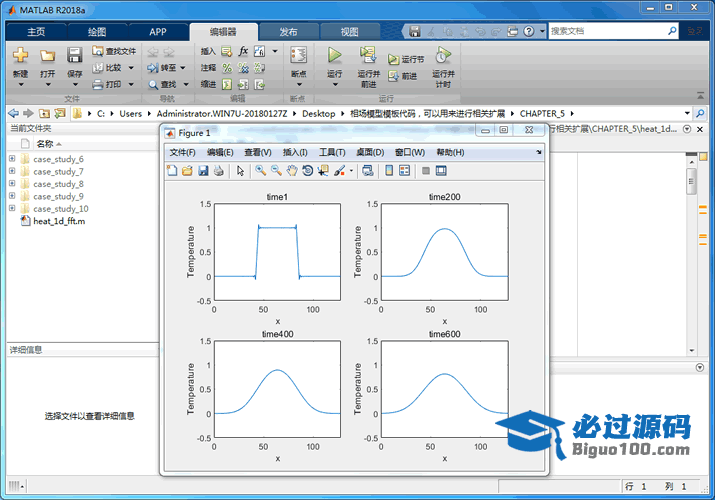Expand the case_study_6 folder
Screen dimensions: 715x500
click(12, 159)
